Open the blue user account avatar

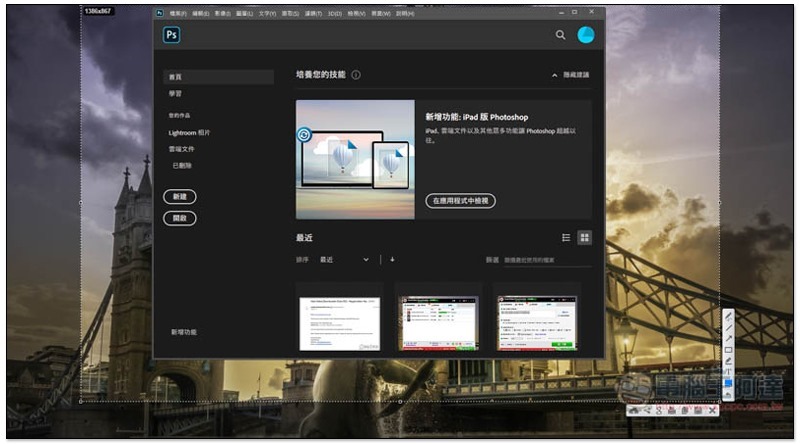click(x=586, y=35)
